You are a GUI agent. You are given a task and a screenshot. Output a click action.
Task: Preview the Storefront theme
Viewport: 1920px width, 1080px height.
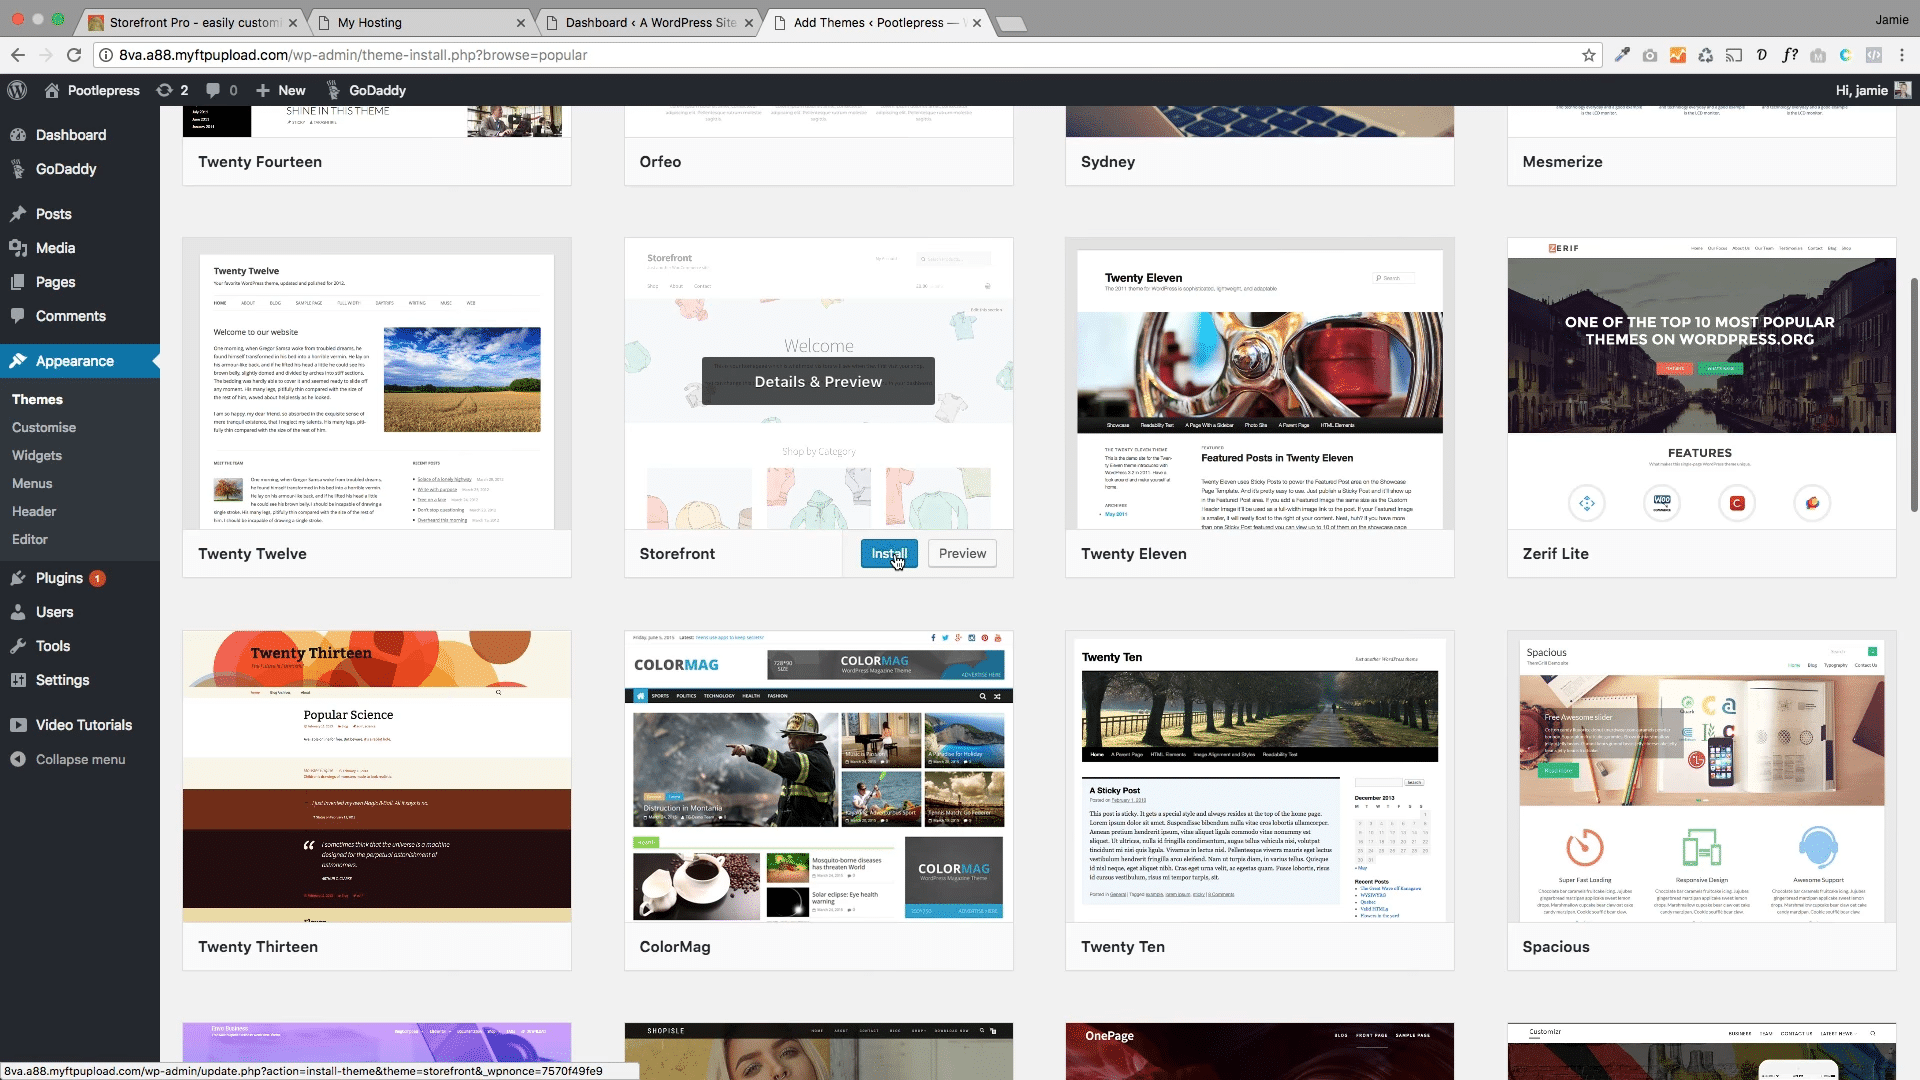click(x=962, y=553)
